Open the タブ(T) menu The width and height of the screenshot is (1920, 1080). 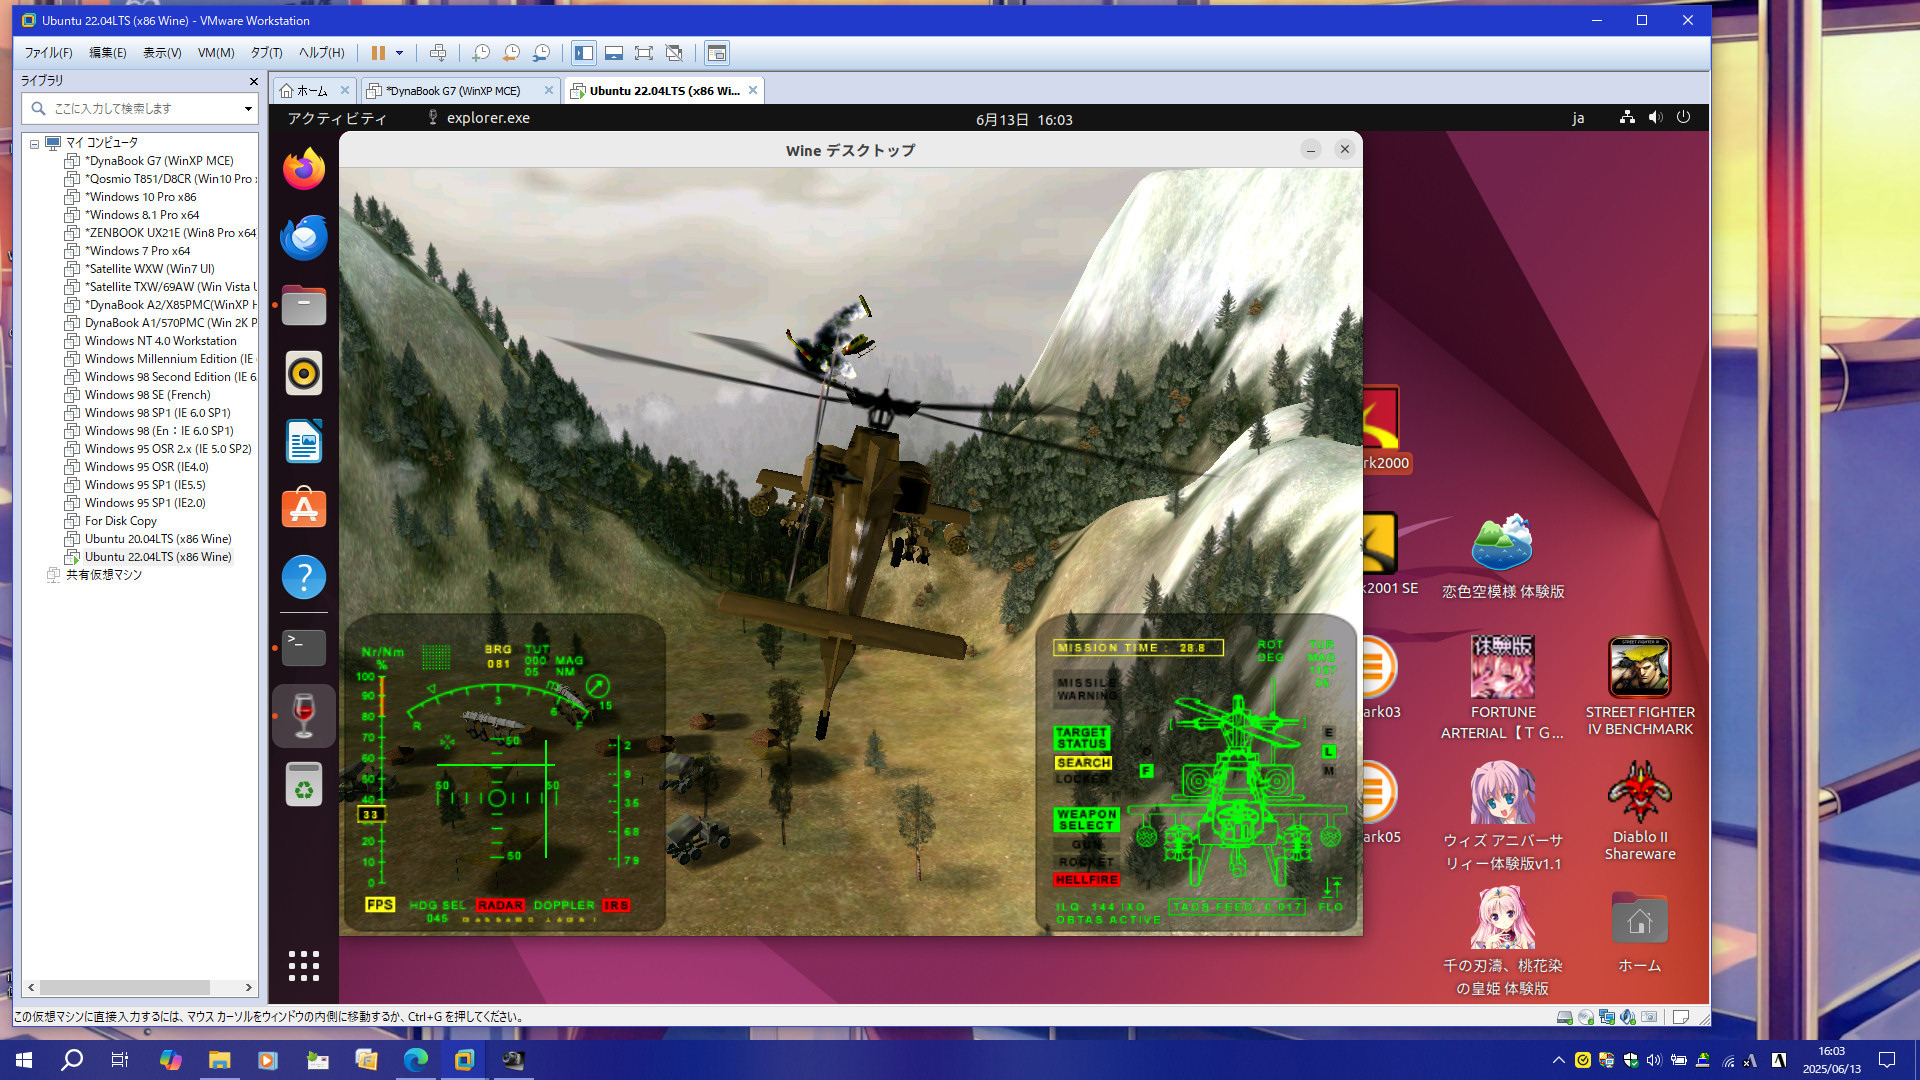(x=266, y=53)
